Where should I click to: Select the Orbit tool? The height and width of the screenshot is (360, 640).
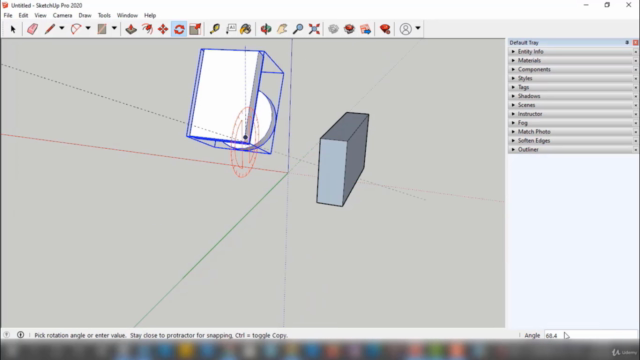coord(266,29)
